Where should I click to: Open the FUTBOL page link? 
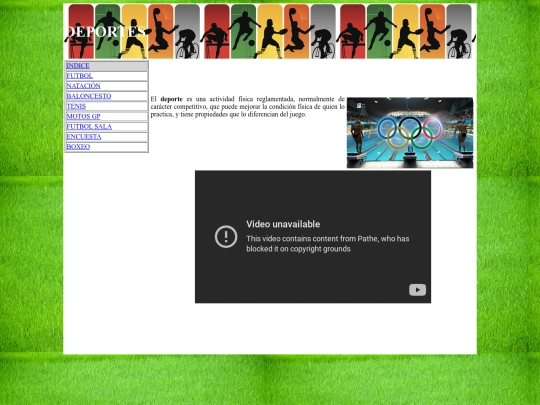(80, 76)
